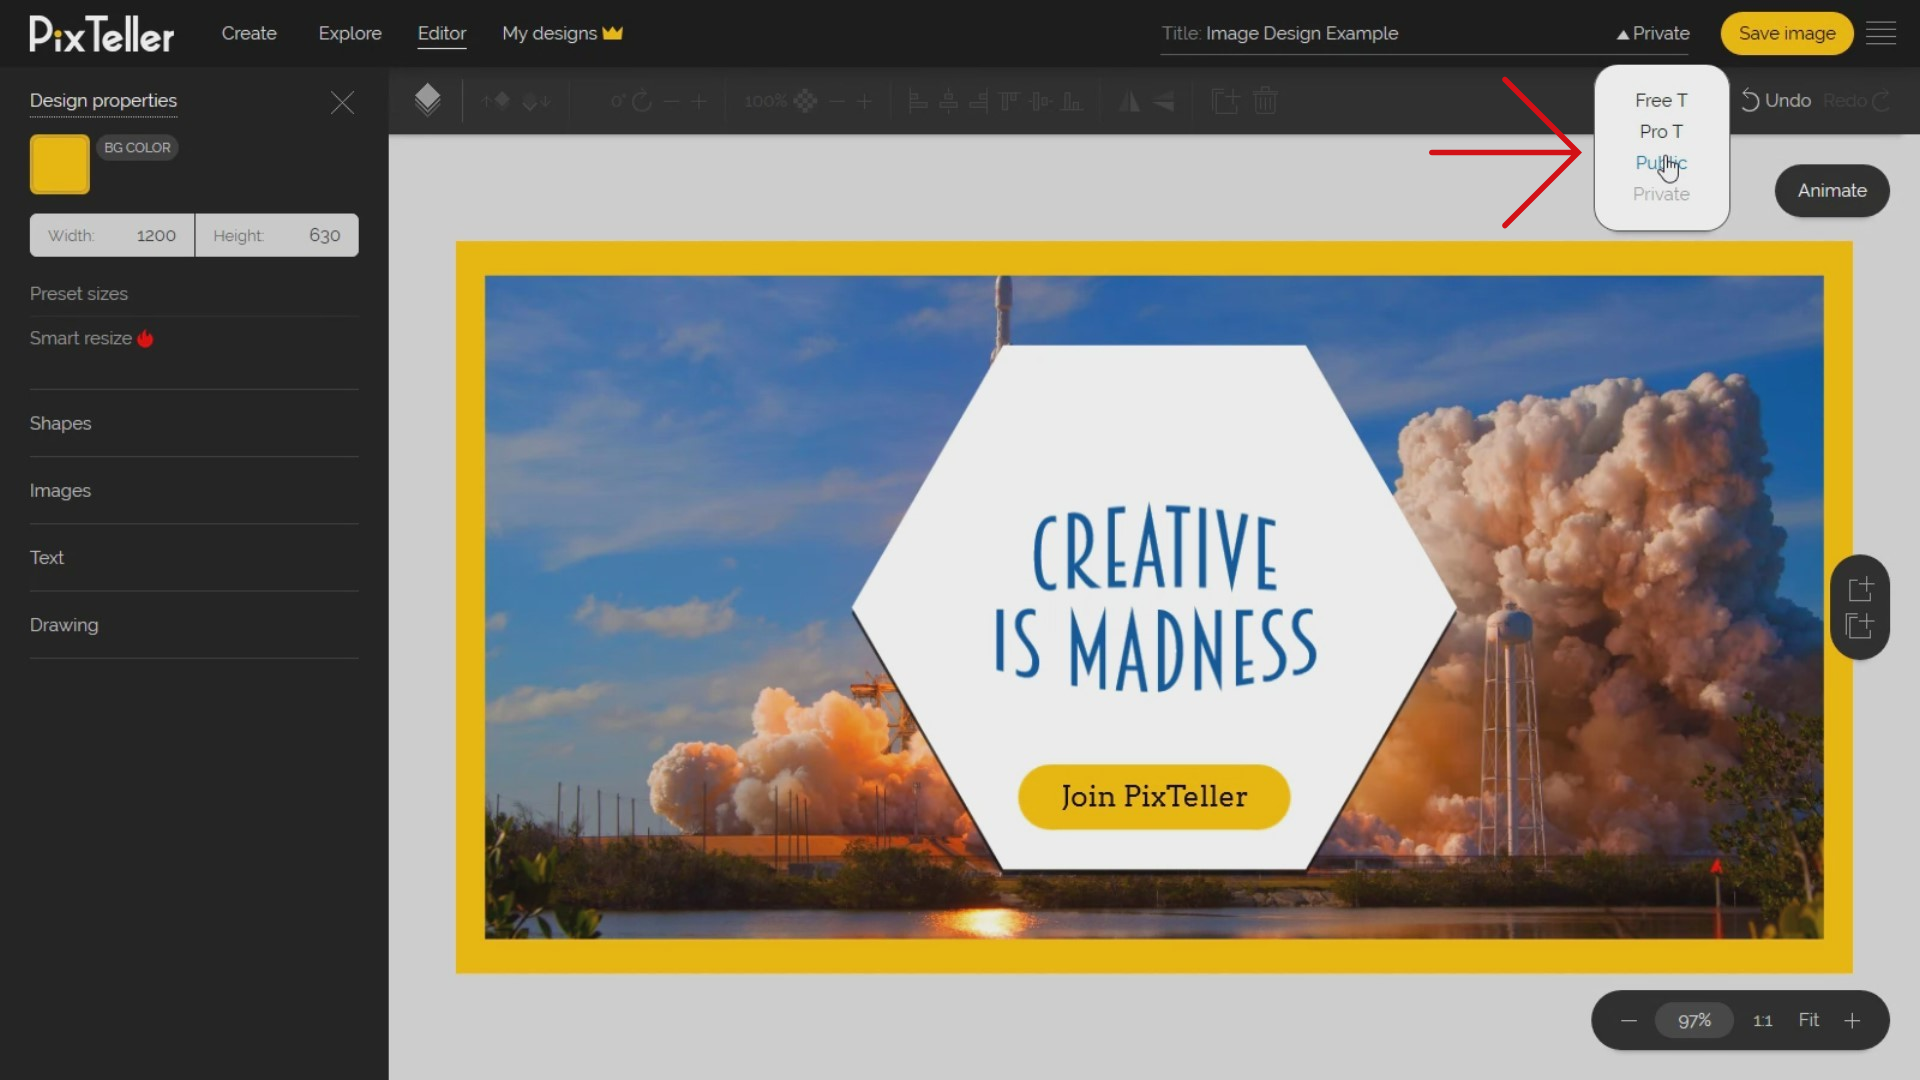Expand the Drawing section

point(194,624)
